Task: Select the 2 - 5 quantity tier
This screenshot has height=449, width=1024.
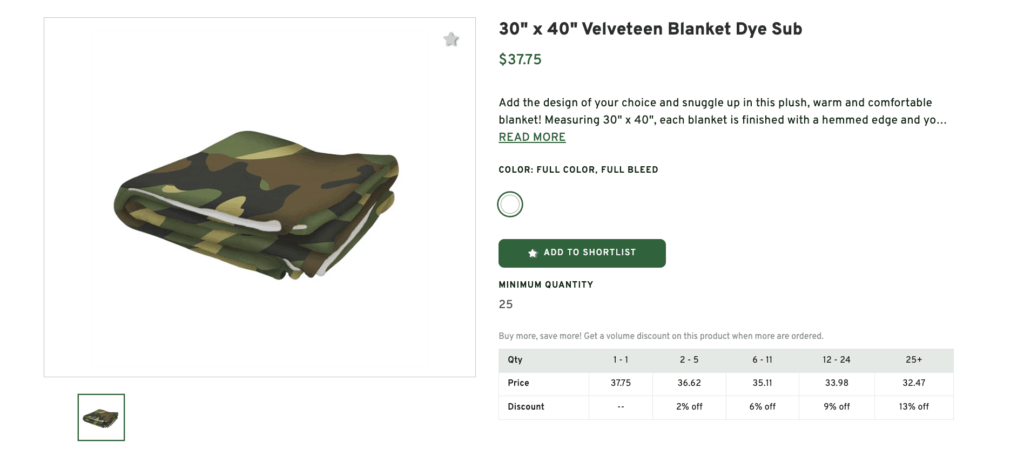Action: pos(691,360)
